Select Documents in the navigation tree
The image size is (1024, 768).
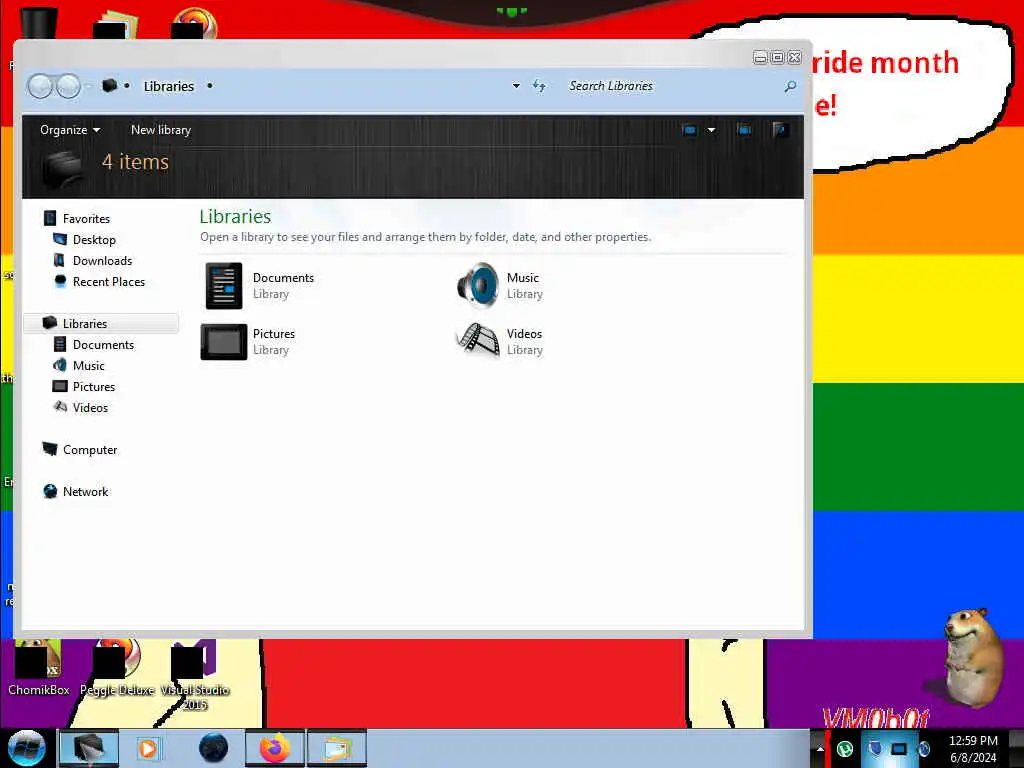[x=103, y=345]
